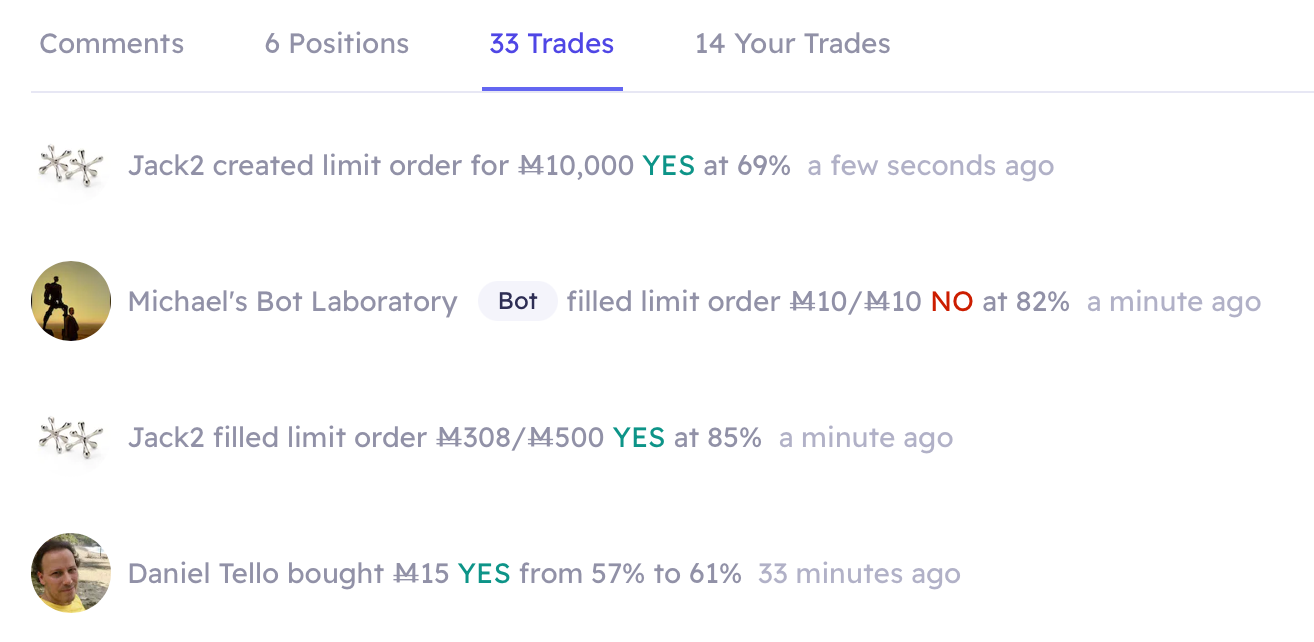Click the green YES text on the Ṁ10,000 limit order

click(x=669, y=165)
